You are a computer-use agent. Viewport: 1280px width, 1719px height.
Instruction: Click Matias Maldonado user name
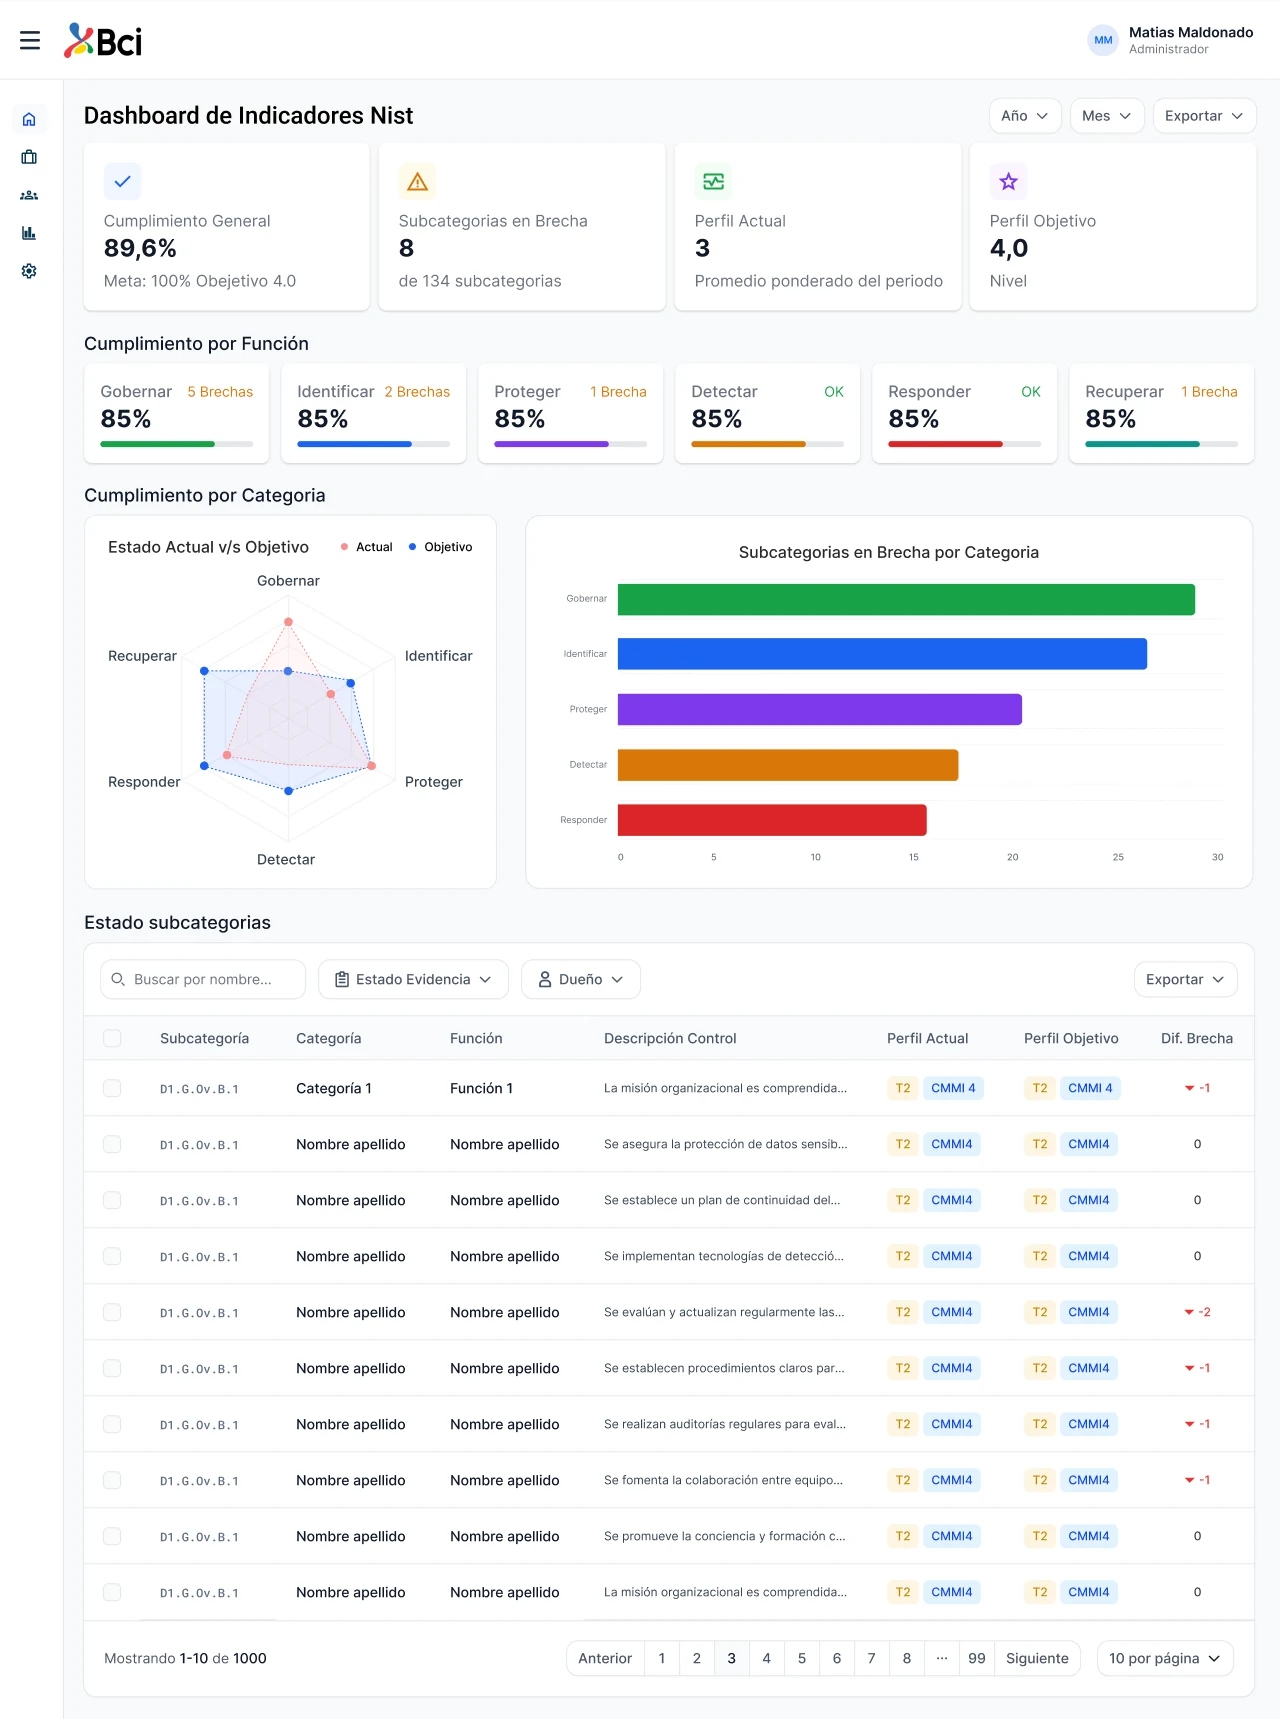point(1191,32)
